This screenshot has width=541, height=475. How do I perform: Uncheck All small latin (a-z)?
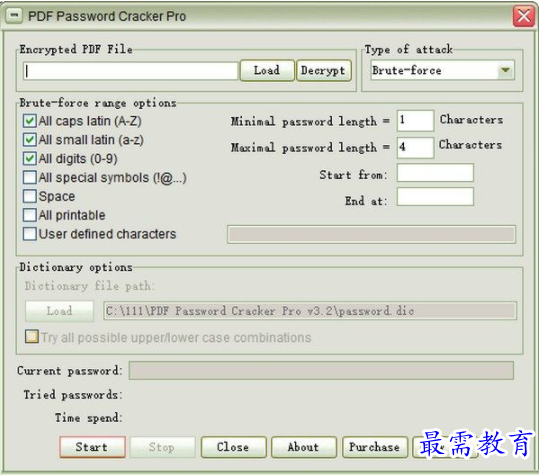pos(30,140)
